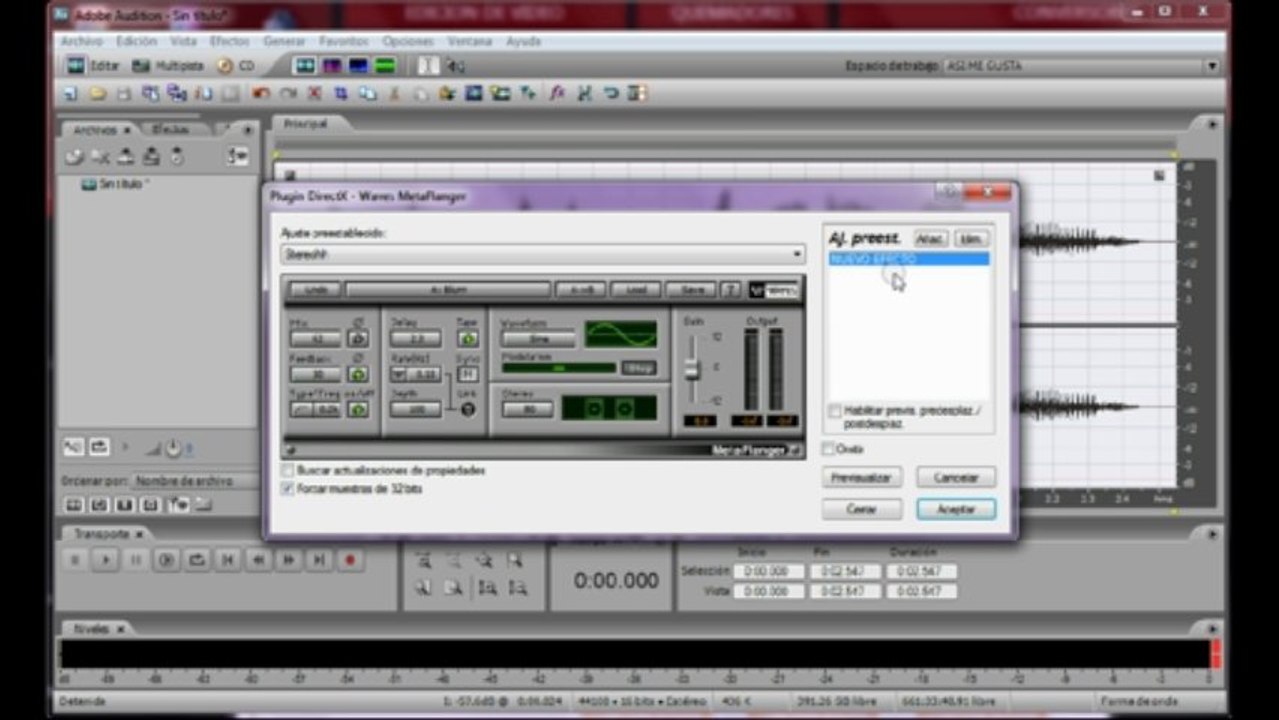The image size is (1279, 720).
Task: Click the red undo arrow toolbar icon
Action: pyautogui.click(x=261, y=93)
